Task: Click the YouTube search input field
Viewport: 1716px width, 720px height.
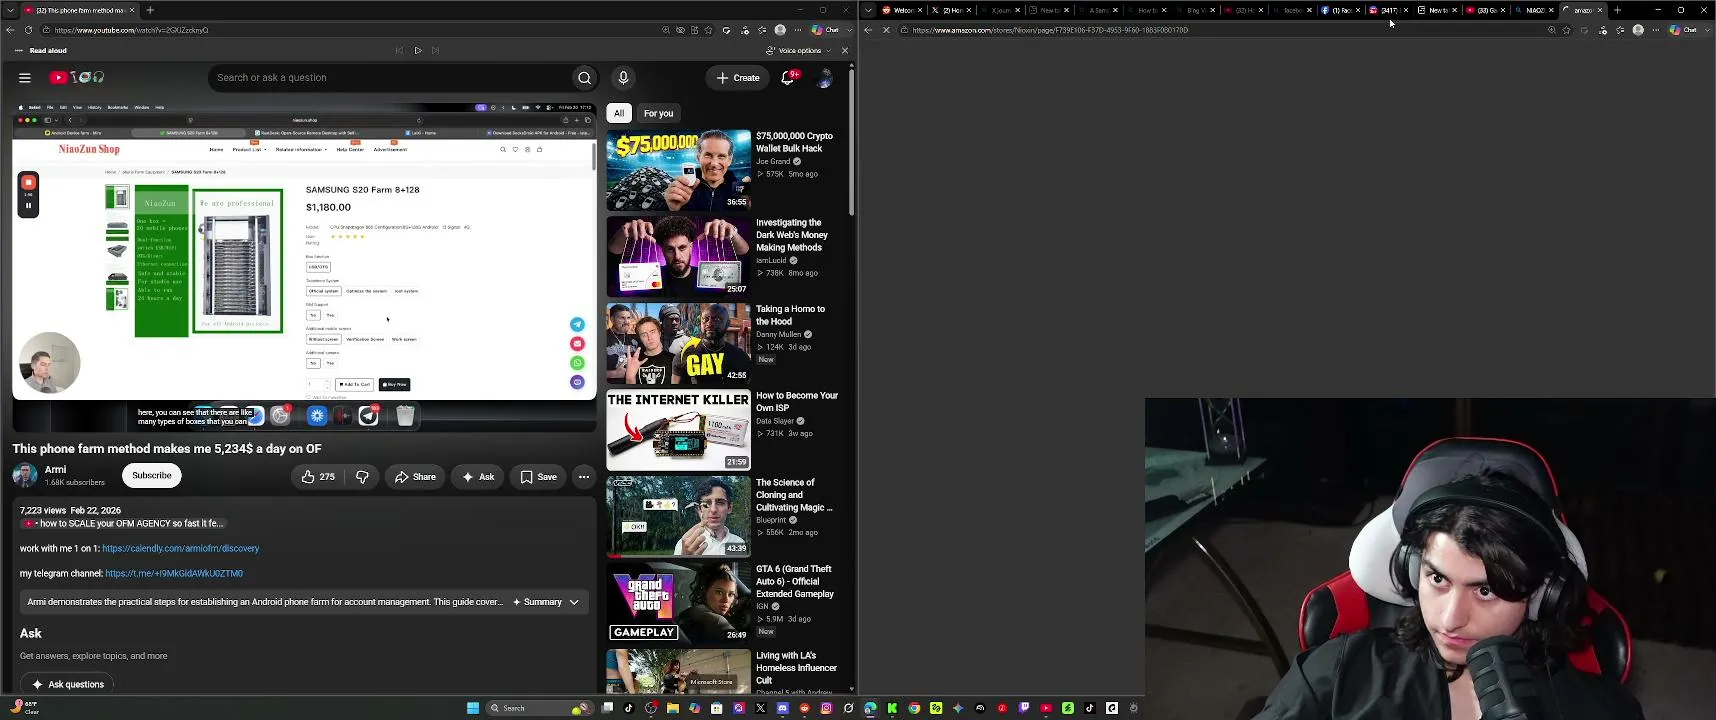Action: [390, 77]
